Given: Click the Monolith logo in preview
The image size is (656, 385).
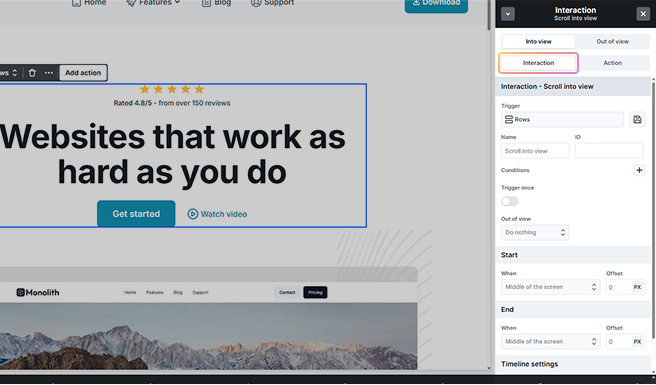Looking at the screenshot, I should click(x=38, y=293).
